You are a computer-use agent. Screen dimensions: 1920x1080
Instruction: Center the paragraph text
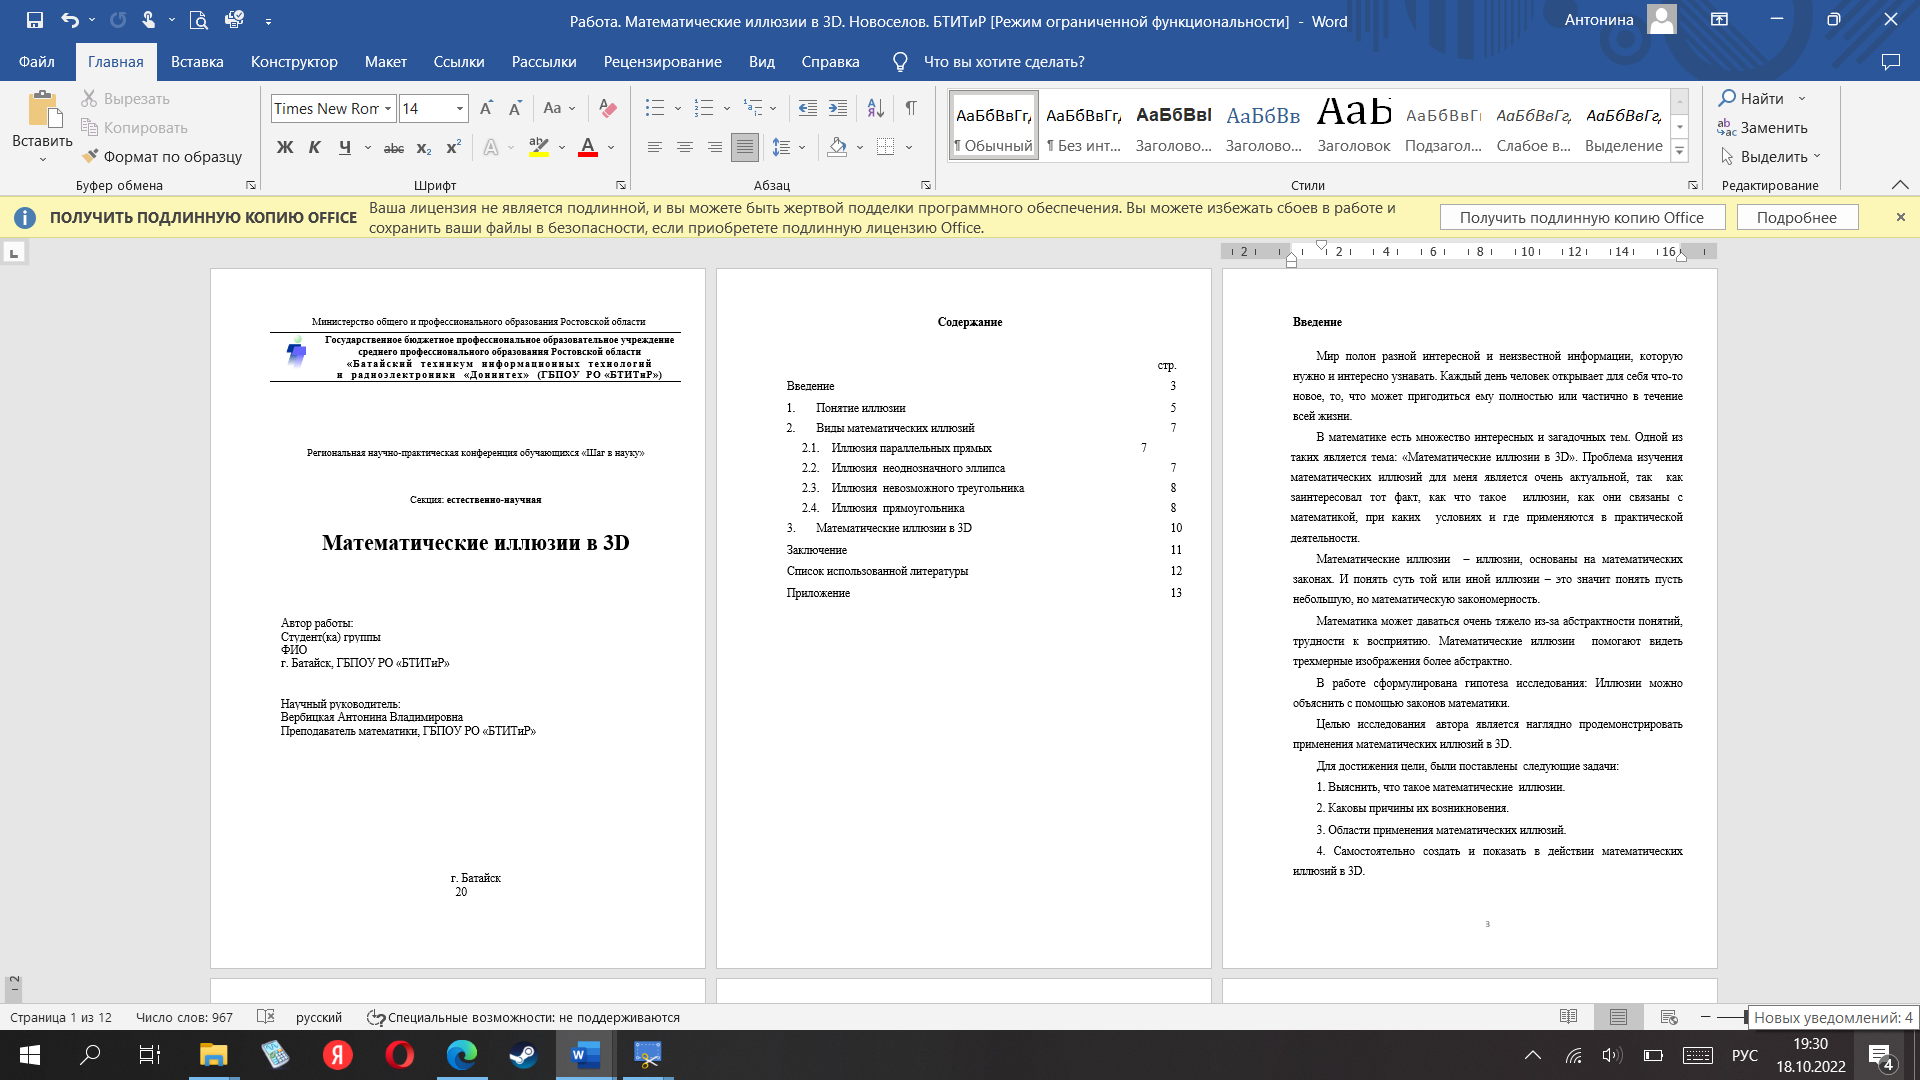click(685, 148)
